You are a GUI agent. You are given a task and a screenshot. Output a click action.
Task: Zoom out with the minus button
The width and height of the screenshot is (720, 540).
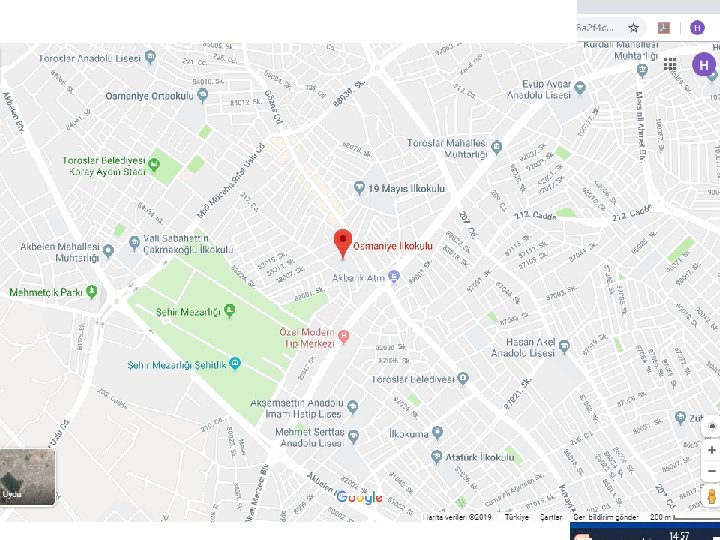pos(711,471)
